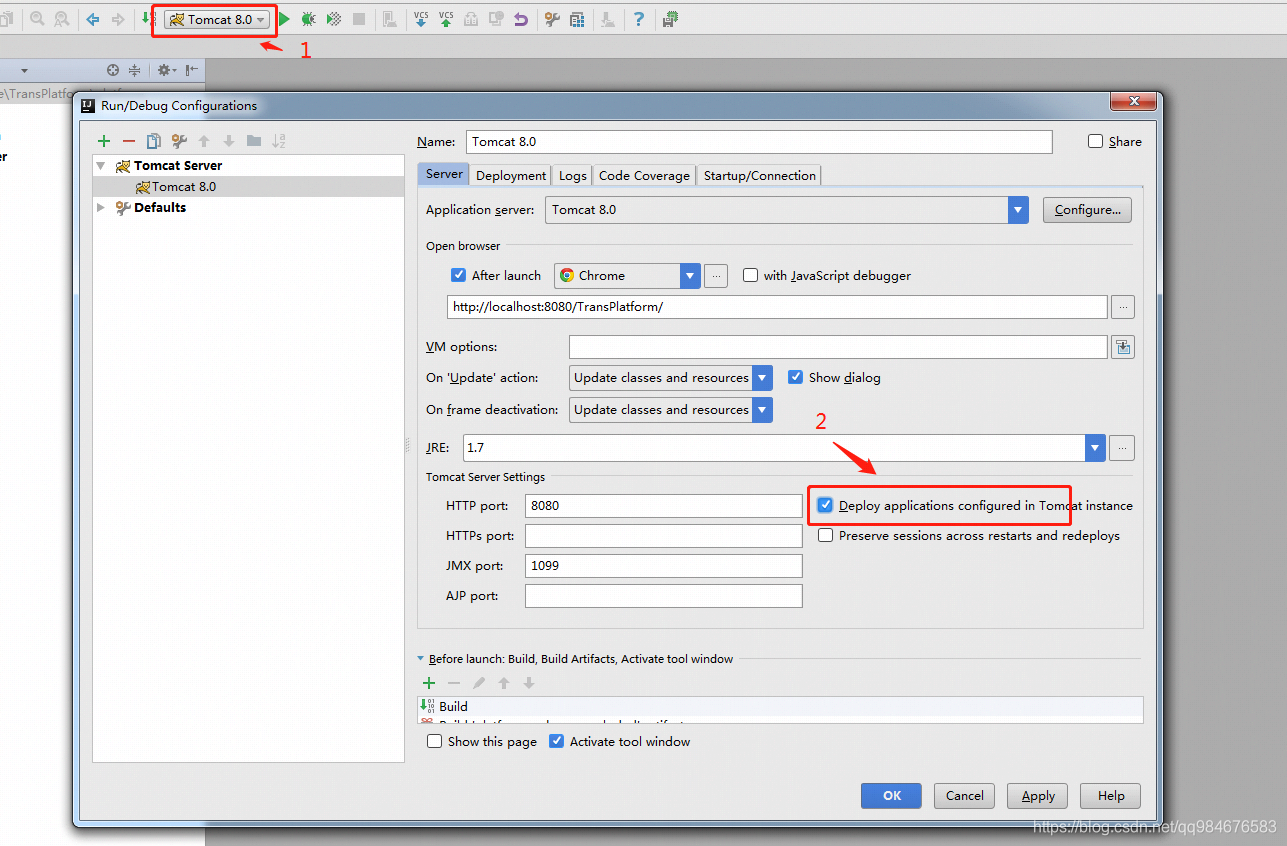This screenshot has width=1287, height=846.
Task: Click ellipsis button beside the localhost URL field
Action: click(1123, 306)
